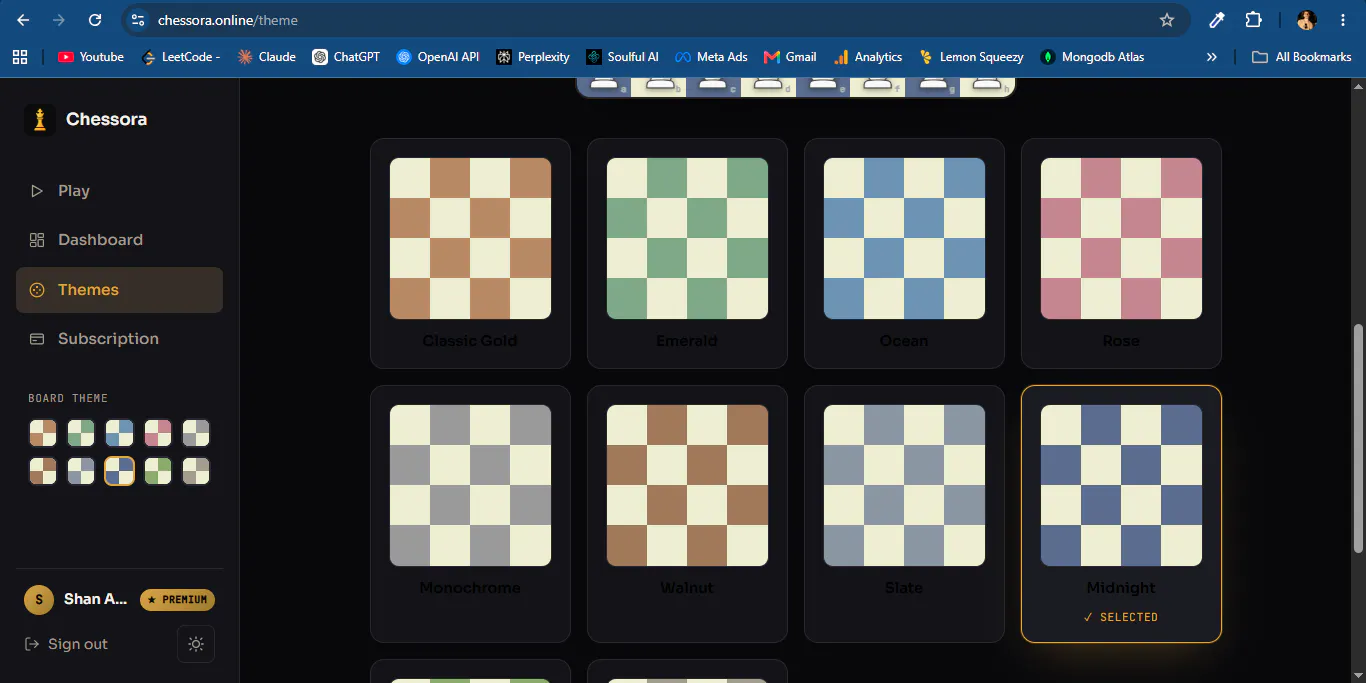Select the Themes item in sidebar

point(119,290)
